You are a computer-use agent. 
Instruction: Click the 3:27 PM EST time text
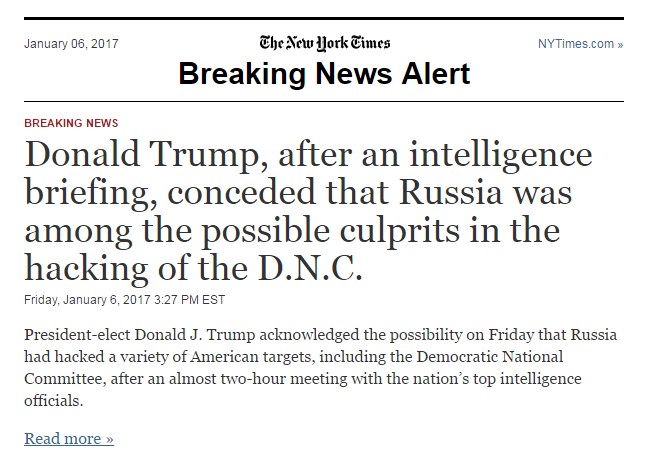pos(189,300)
